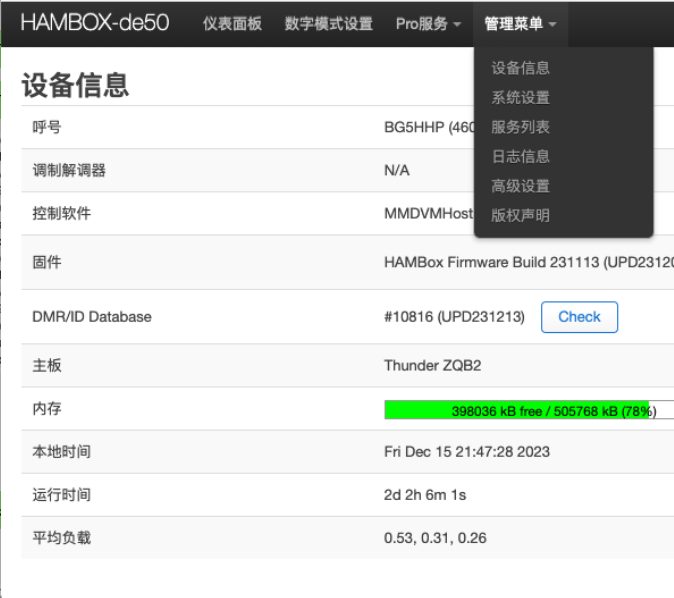The height and width of the screenshot is (598, 674).
Task: Click the 本地时间 row label
Action: (x=61, y=452)
